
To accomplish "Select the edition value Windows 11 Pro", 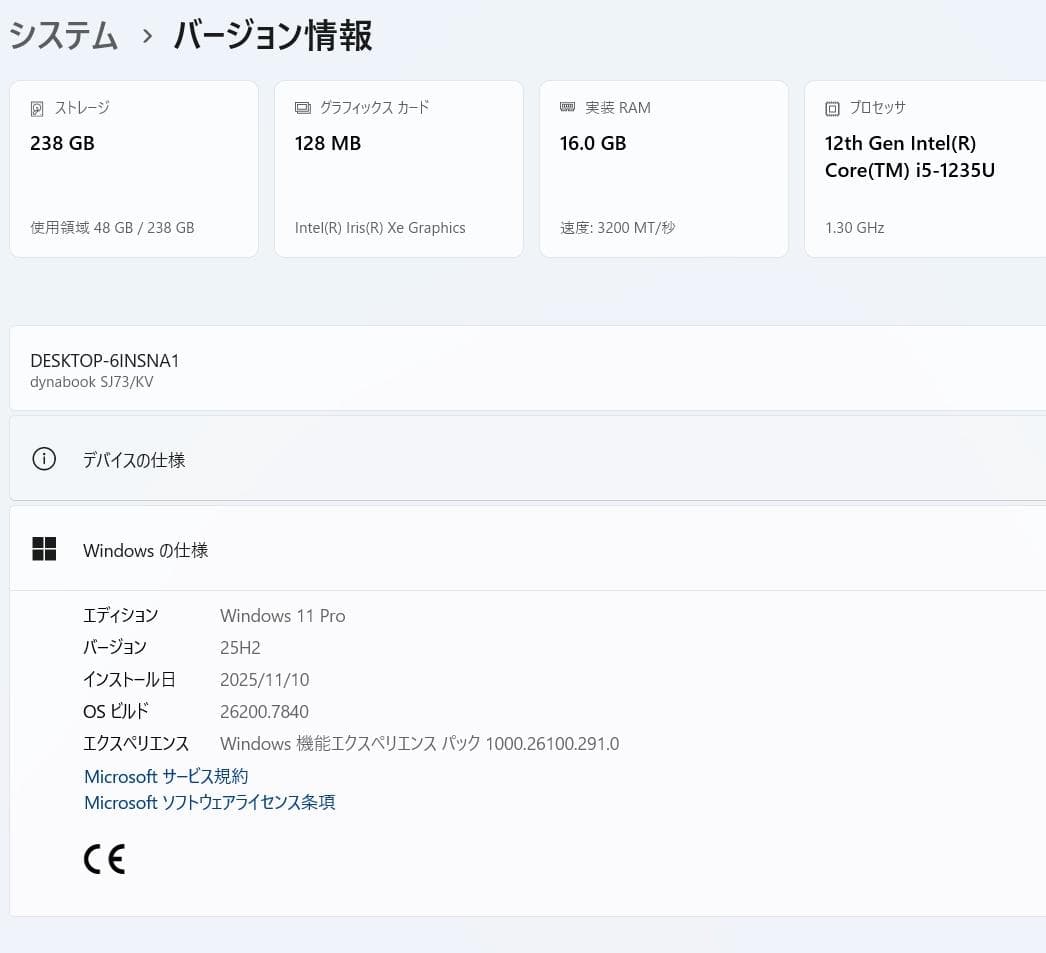I will pyautogui.click(x=283, y=616).
